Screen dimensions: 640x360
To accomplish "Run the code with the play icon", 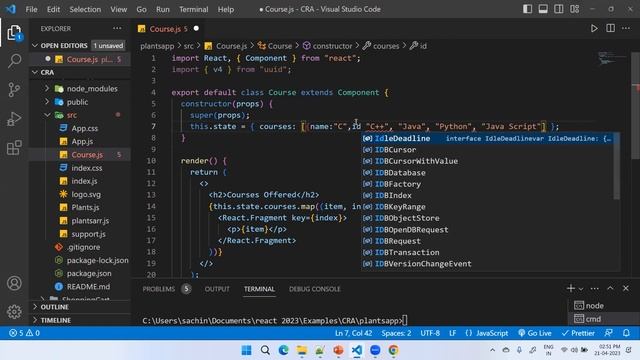I will point(594,29).
